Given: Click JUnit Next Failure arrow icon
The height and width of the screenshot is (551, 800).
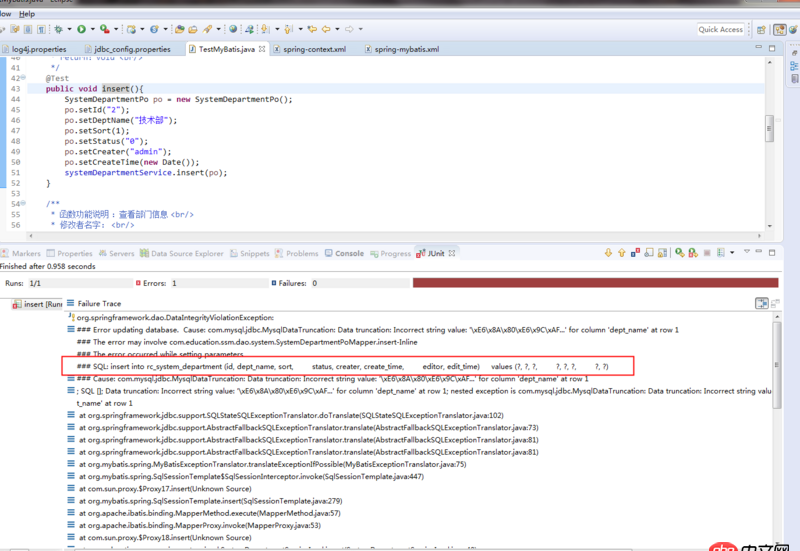Looking at the screenshot, I should click(607, 254).
